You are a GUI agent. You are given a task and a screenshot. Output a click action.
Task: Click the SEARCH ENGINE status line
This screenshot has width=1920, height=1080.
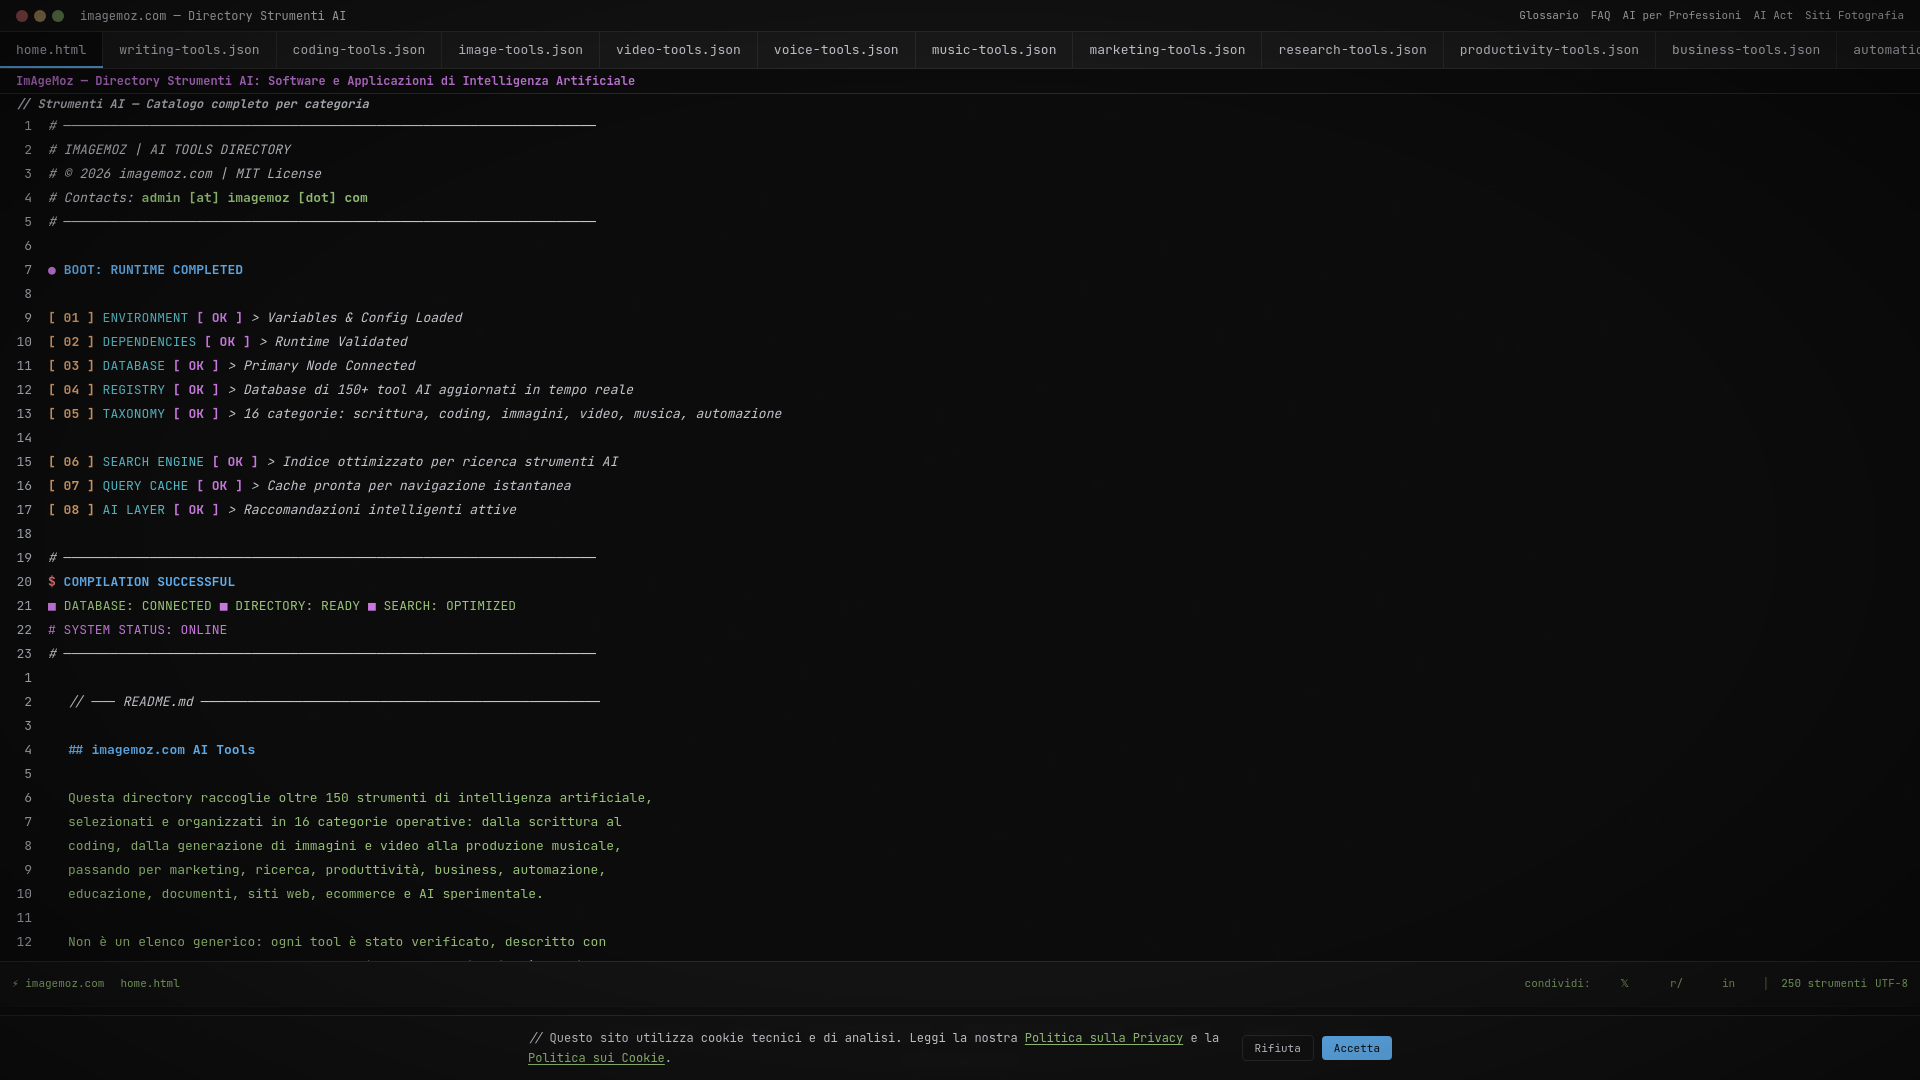pyautogui.click(x=333, y=462)
